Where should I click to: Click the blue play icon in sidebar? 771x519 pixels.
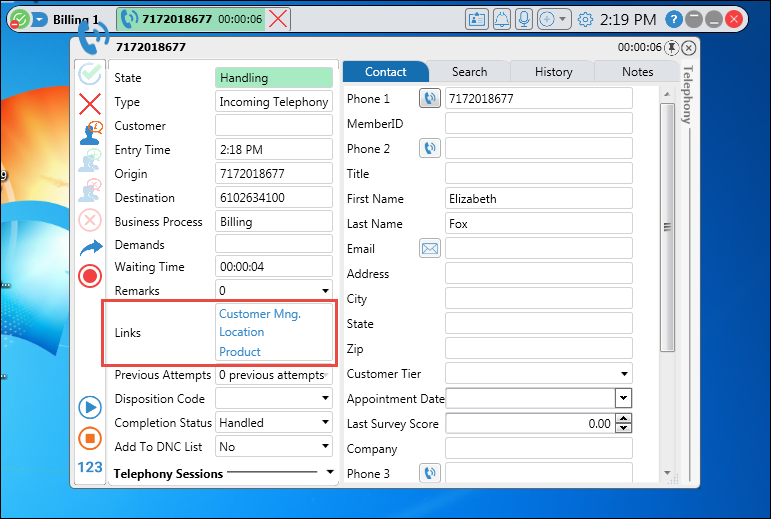pyautogui.click(x=90, y=407)
